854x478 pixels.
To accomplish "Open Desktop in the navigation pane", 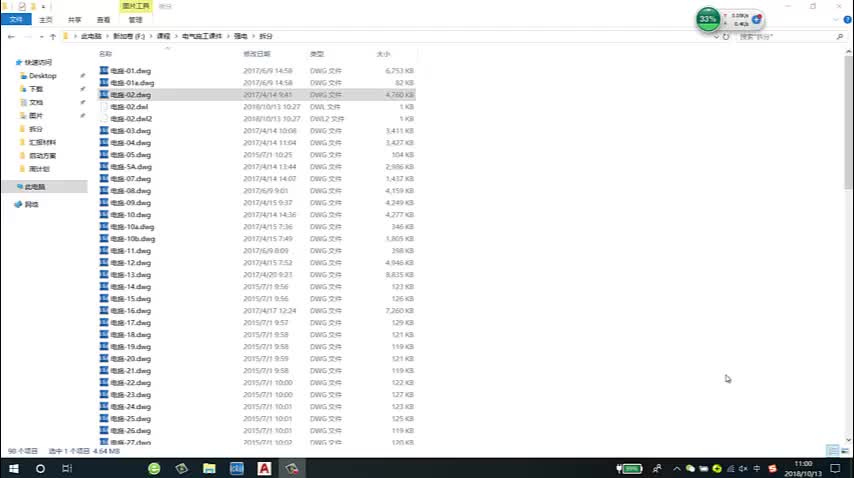I will (x=42, y=76).
